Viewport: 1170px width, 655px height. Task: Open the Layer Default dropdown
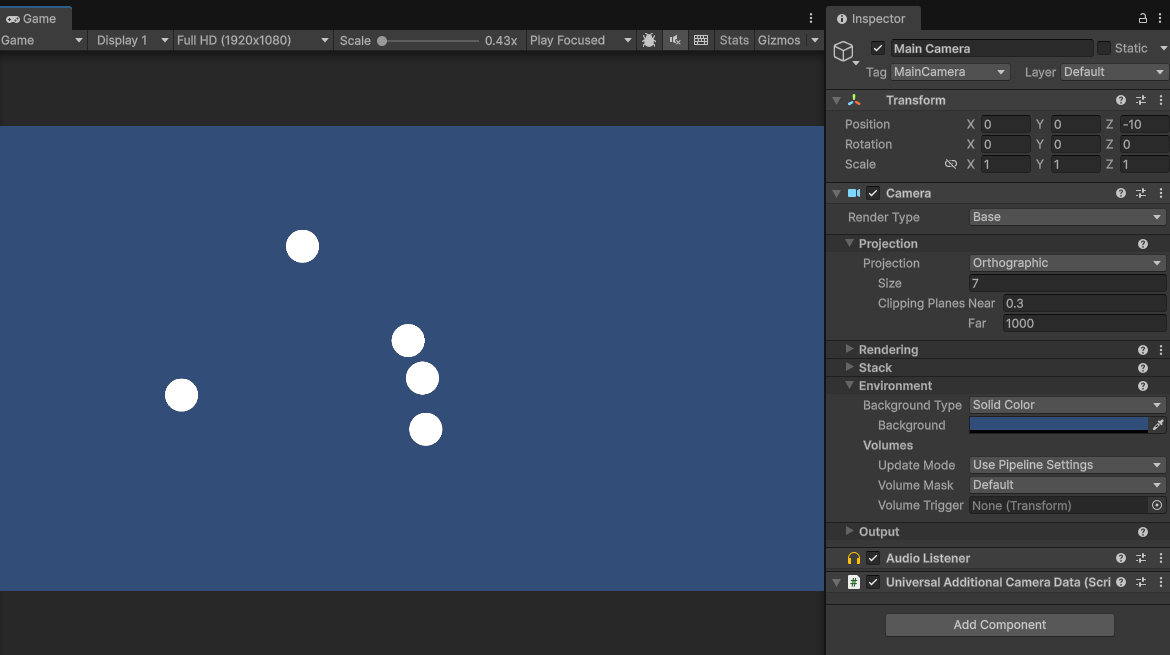[1113, 72]
